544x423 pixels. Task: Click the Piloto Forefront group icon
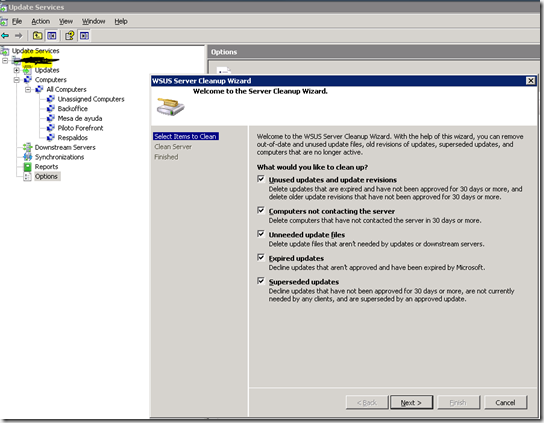click(51, 128)
